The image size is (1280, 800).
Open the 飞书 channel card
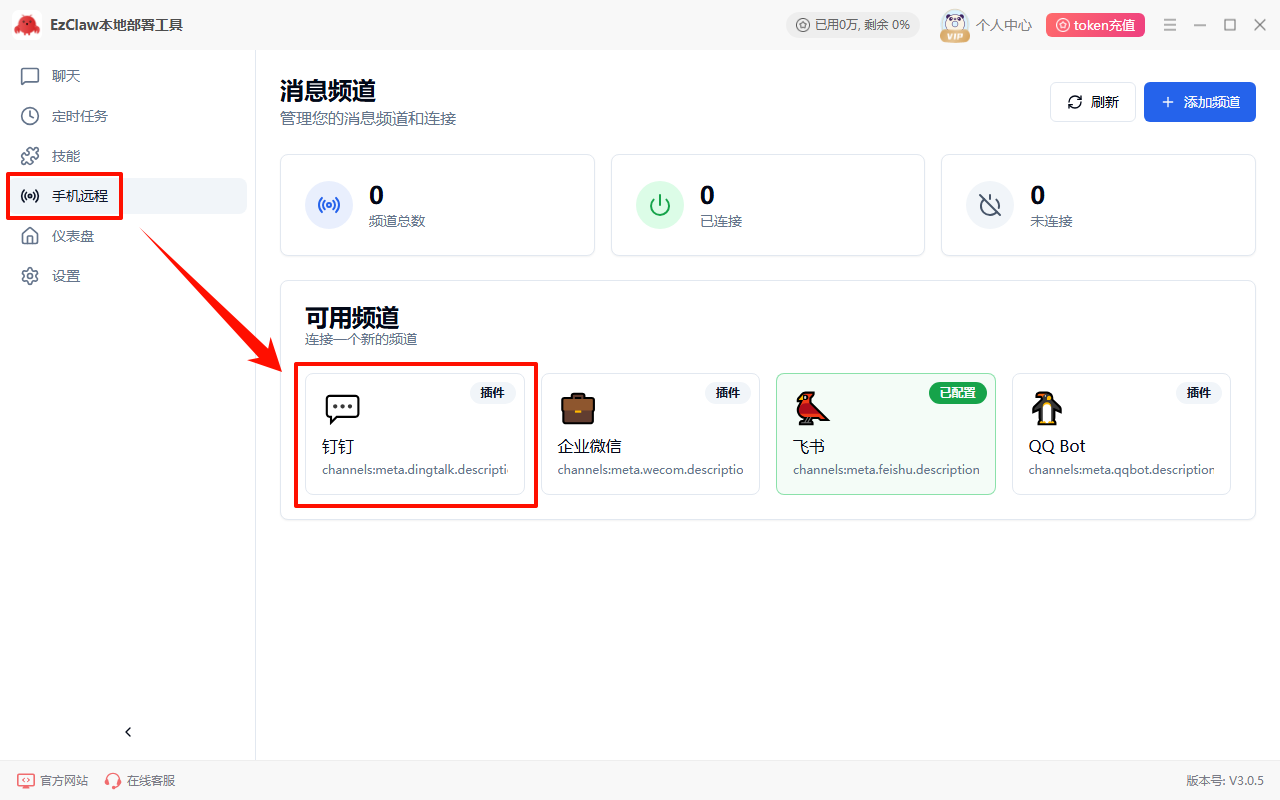[x=885, y=434]
